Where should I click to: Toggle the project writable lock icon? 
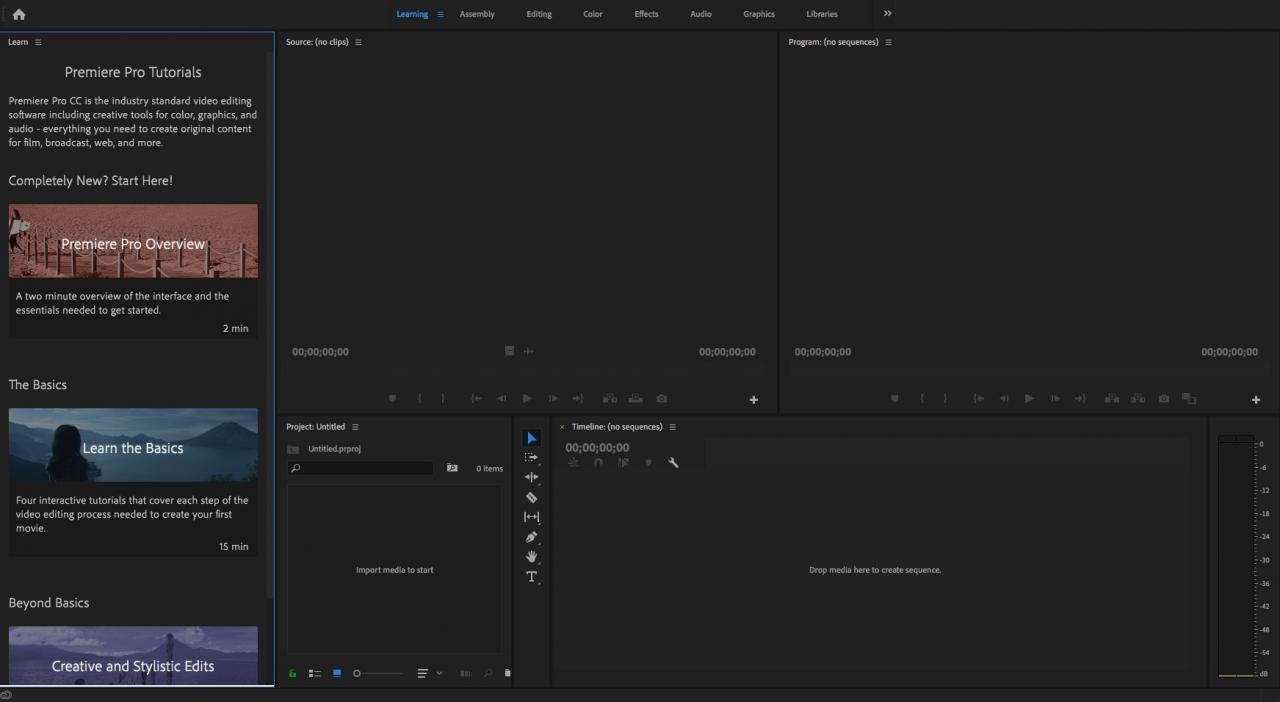click(x=292, y=673)
